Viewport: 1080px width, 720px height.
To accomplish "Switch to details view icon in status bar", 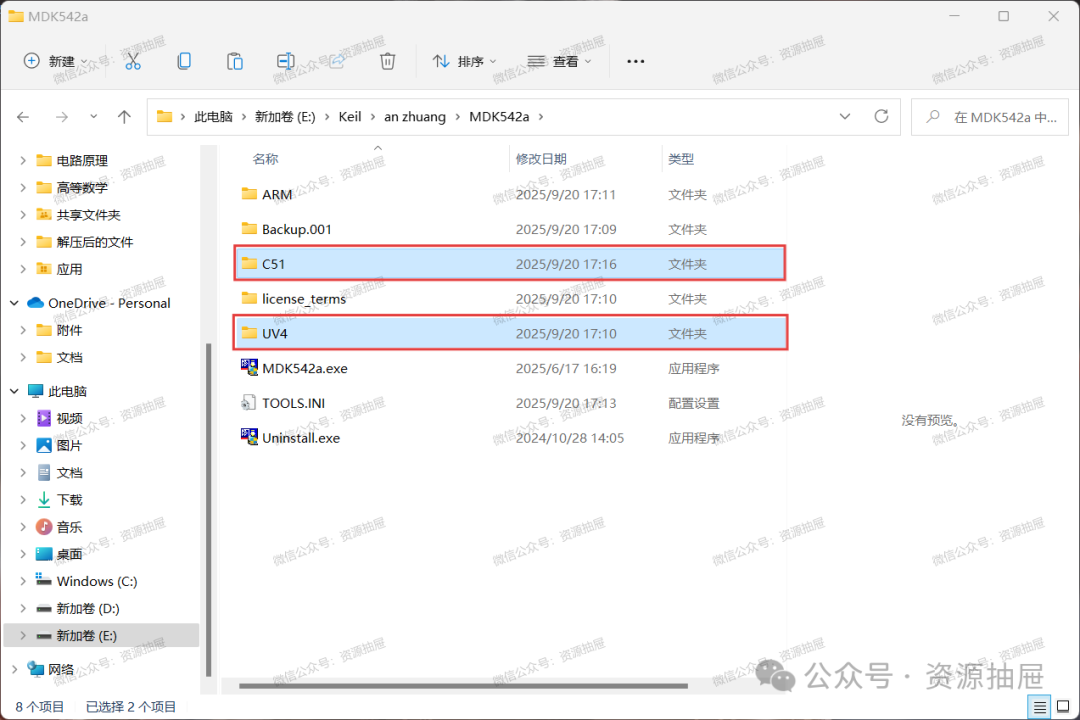I will [x=1039, y=706].
